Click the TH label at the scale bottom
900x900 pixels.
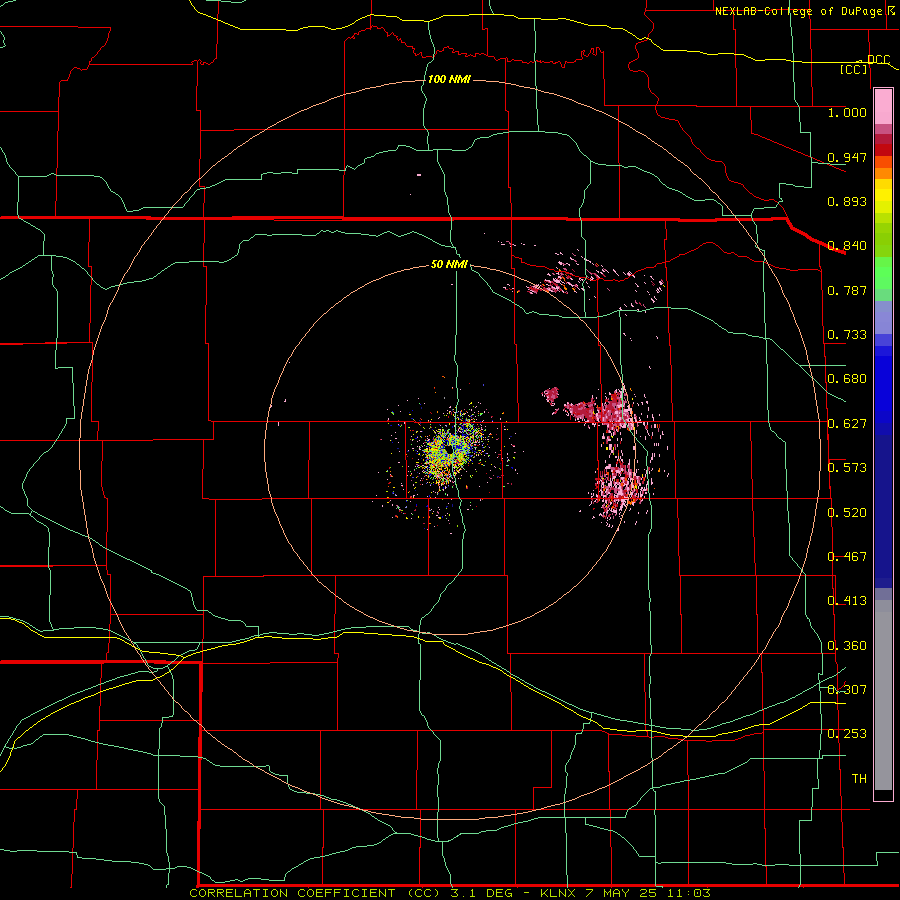click(859, 779)
